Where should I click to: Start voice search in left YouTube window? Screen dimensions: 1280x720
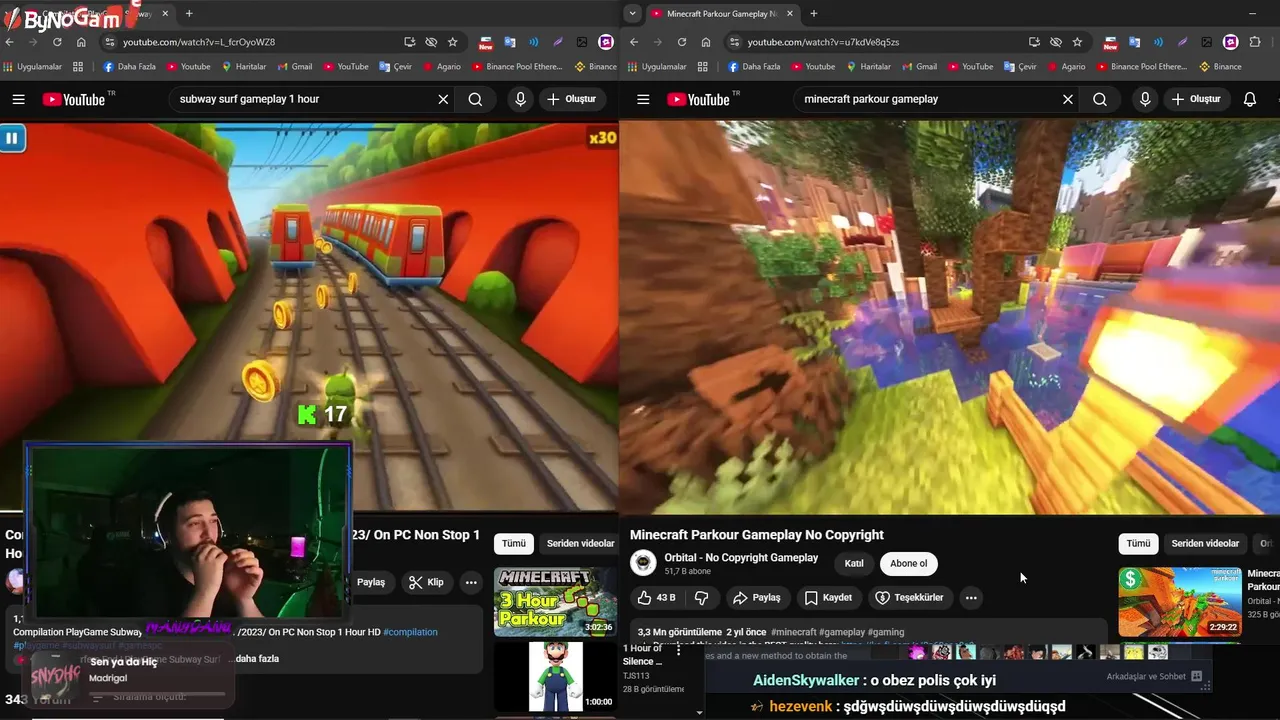[520, 99]
